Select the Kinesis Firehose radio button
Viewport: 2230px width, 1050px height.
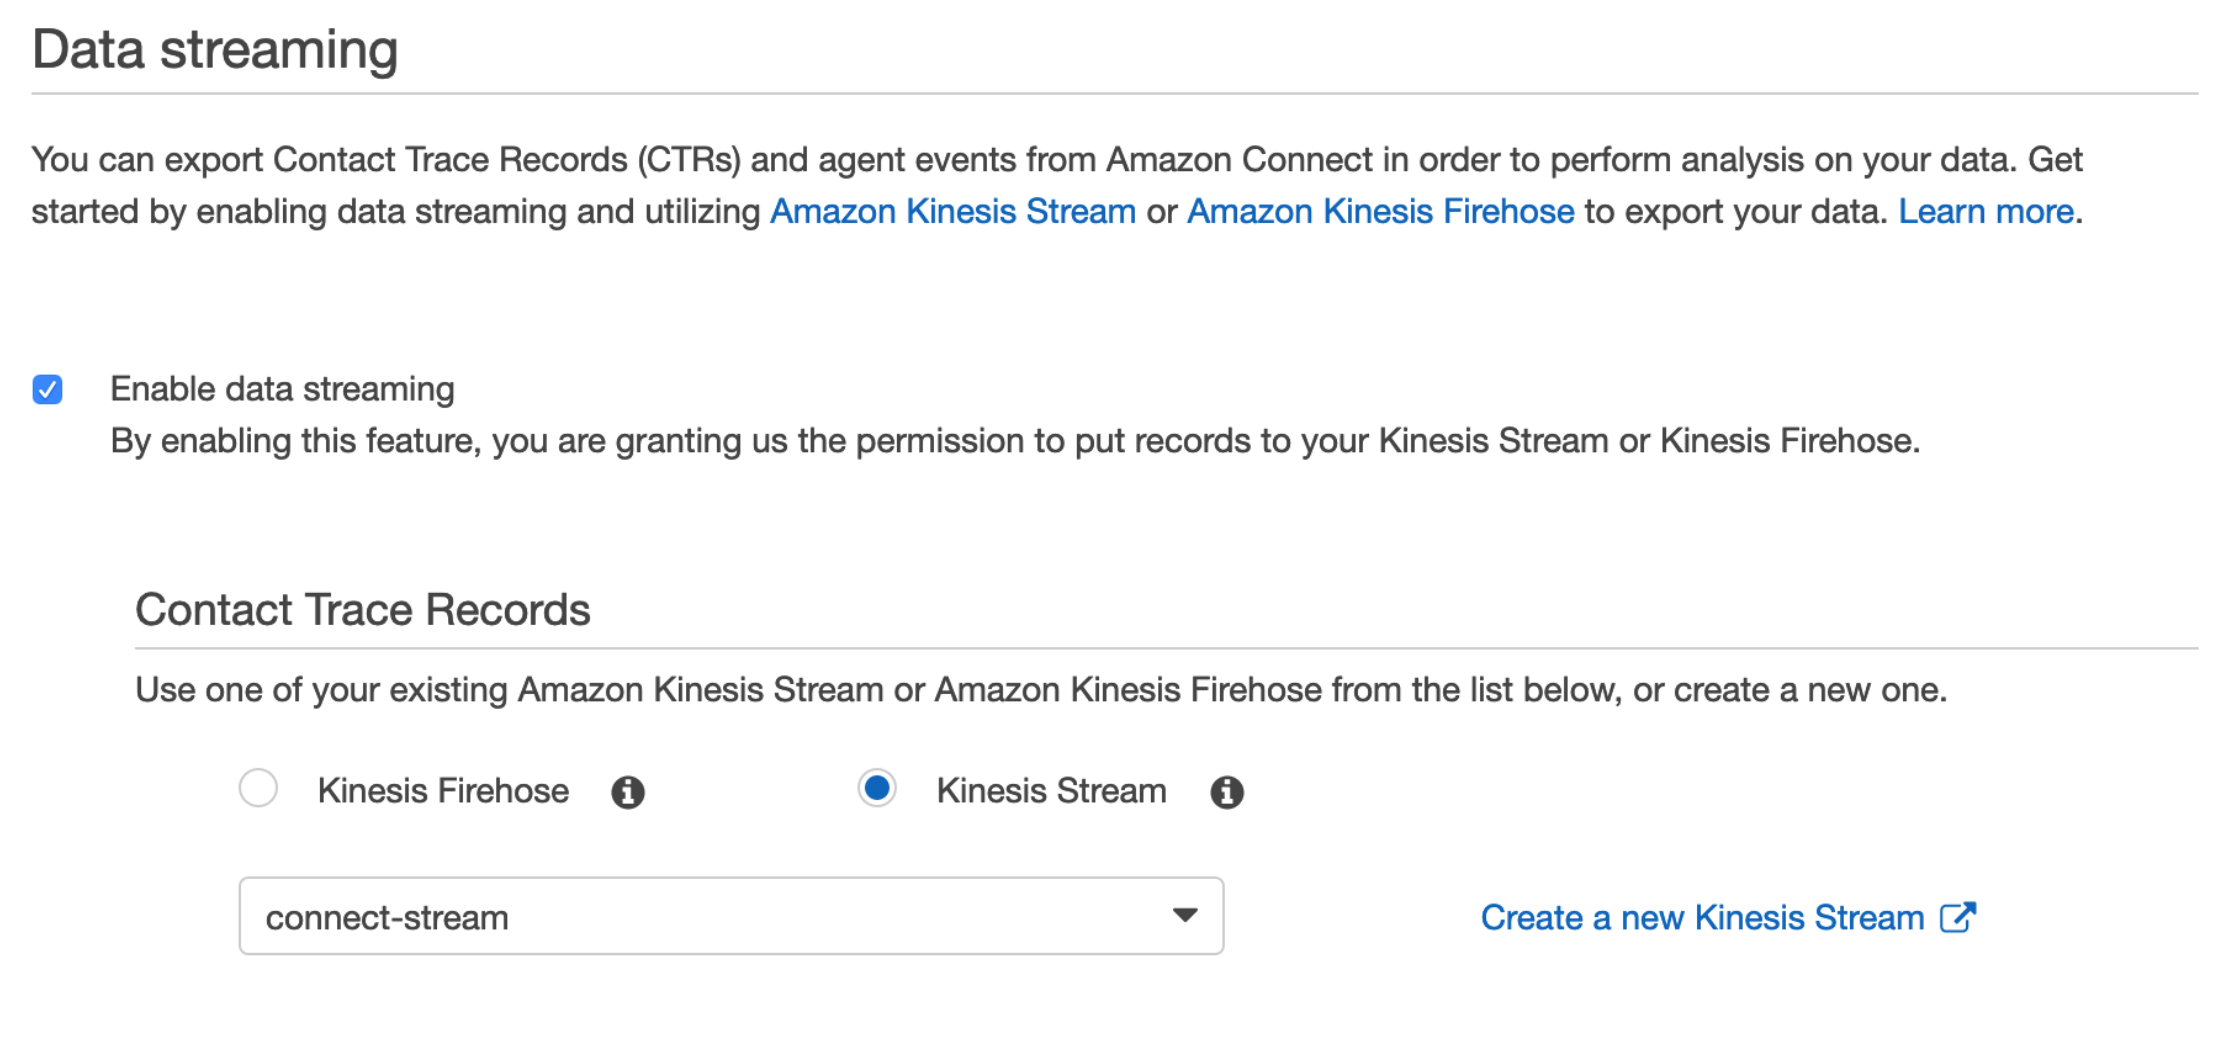point(258,788)
